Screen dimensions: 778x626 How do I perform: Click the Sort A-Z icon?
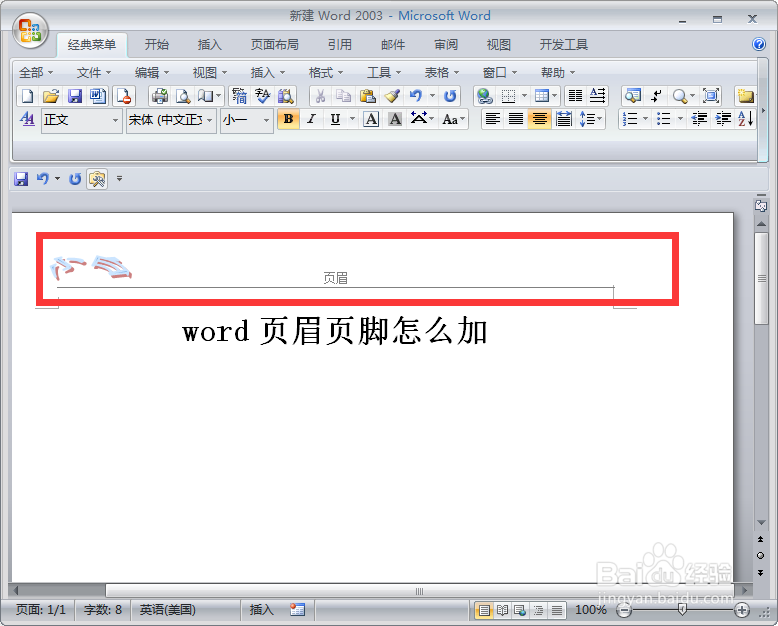tap(746, 119)
